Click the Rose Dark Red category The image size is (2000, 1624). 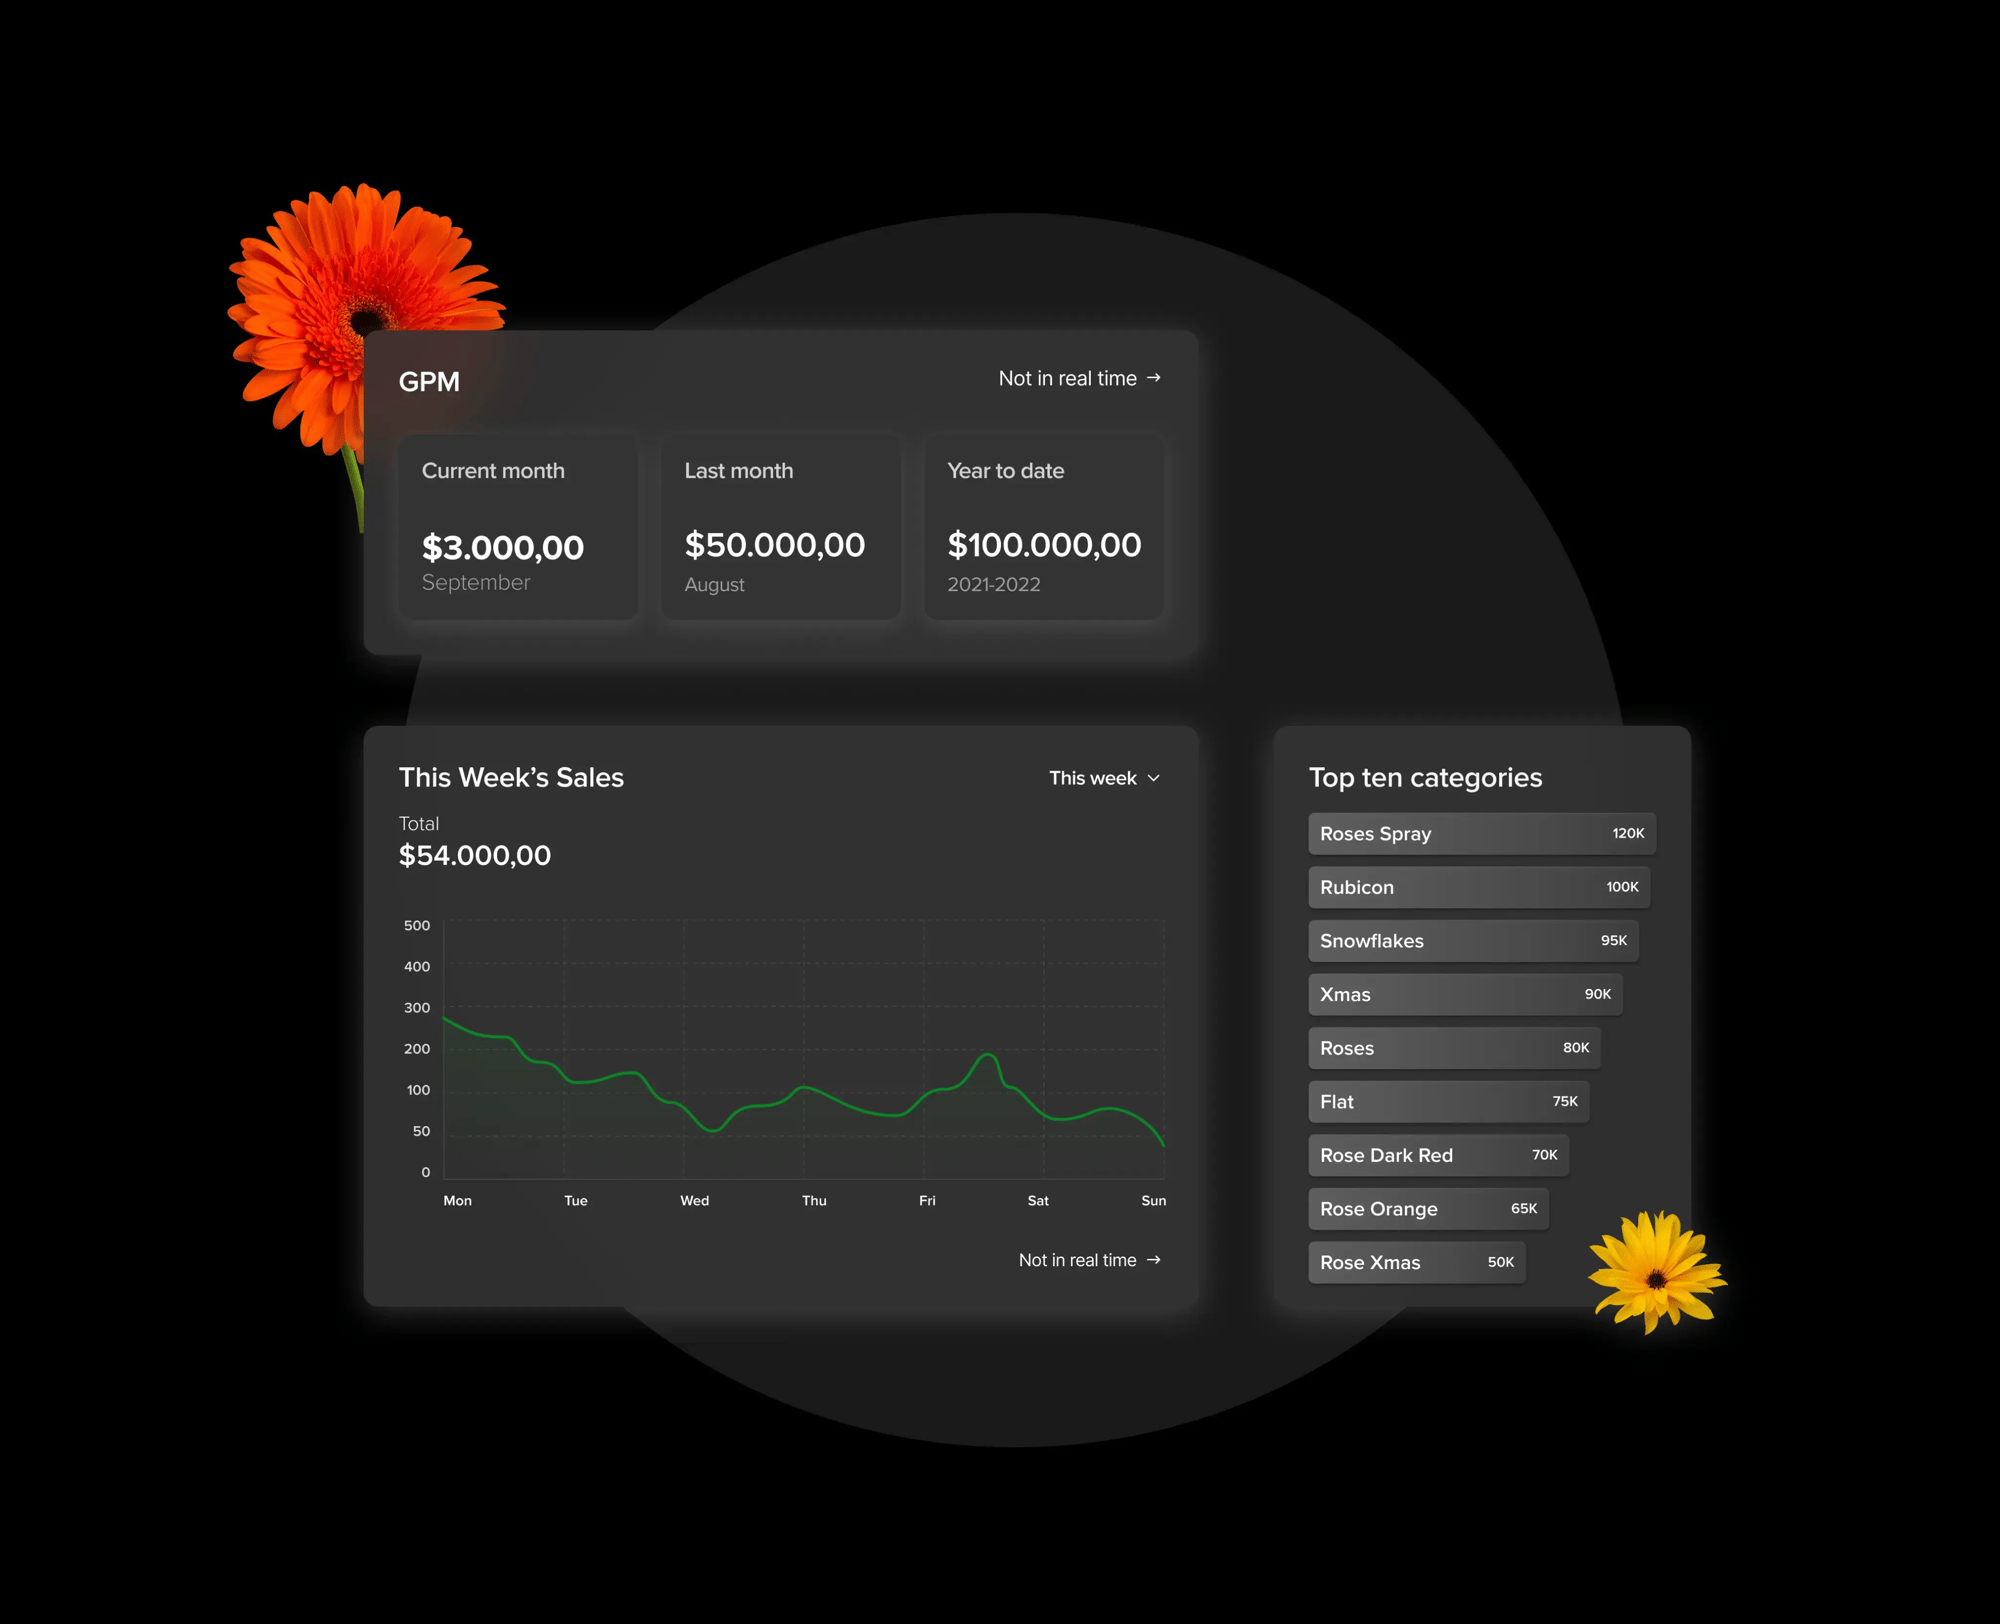pyautogui.click(x=1437, y=1155)
